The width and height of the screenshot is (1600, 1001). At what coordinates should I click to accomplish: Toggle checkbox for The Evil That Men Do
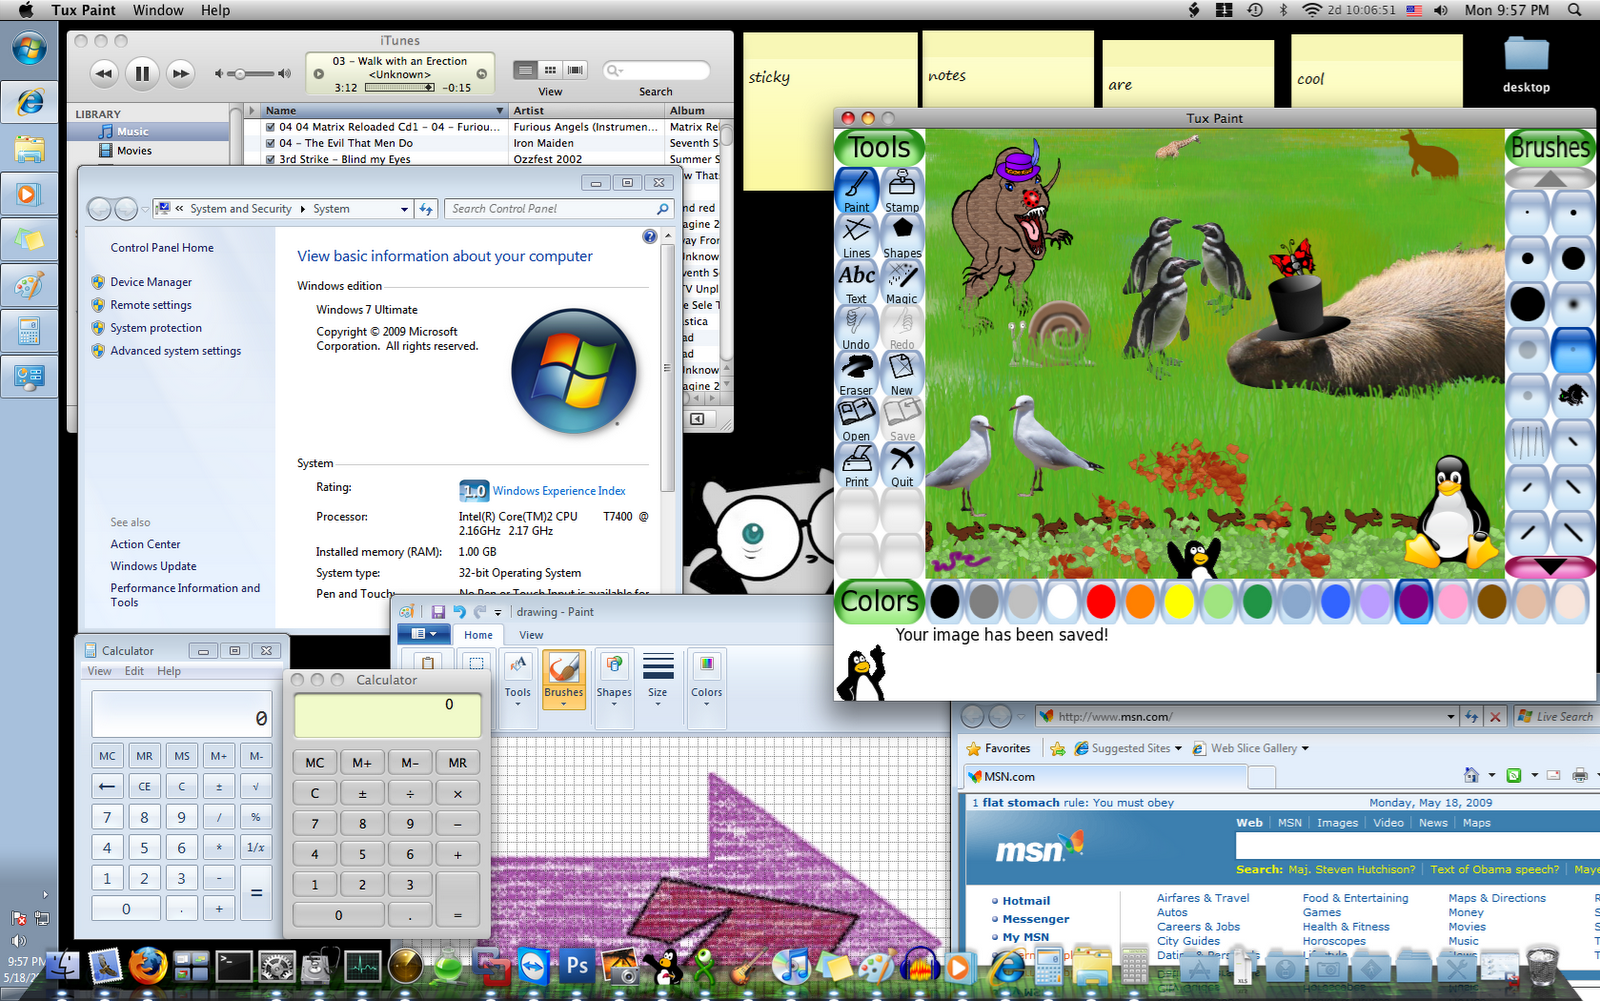(271, 143)
